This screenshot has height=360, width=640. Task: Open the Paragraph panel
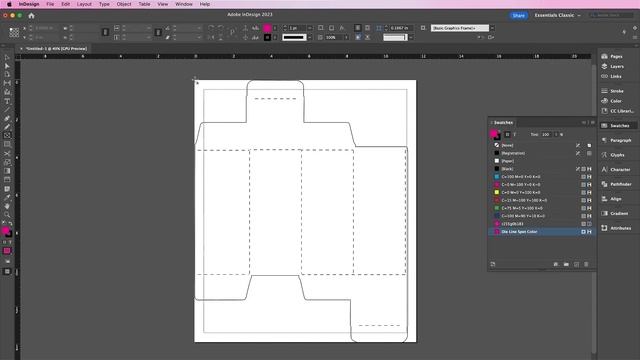618,140
